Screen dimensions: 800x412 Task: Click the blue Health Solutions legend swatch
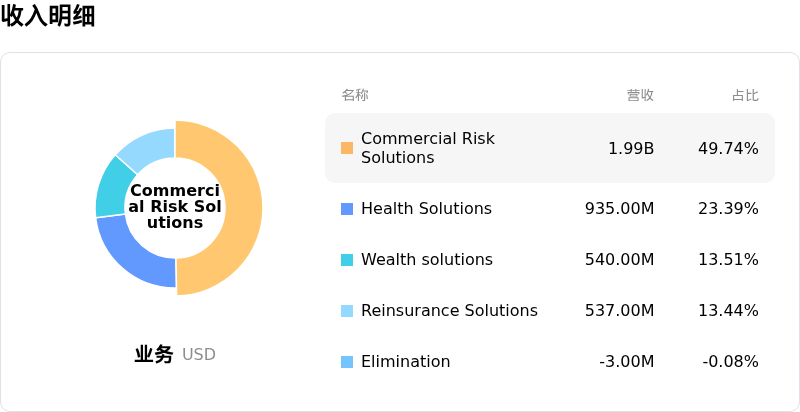(347, 209)
